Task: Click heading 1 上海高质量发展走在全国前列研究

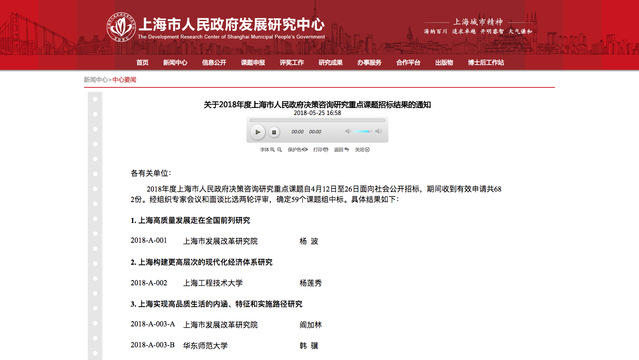Action: 190,221
